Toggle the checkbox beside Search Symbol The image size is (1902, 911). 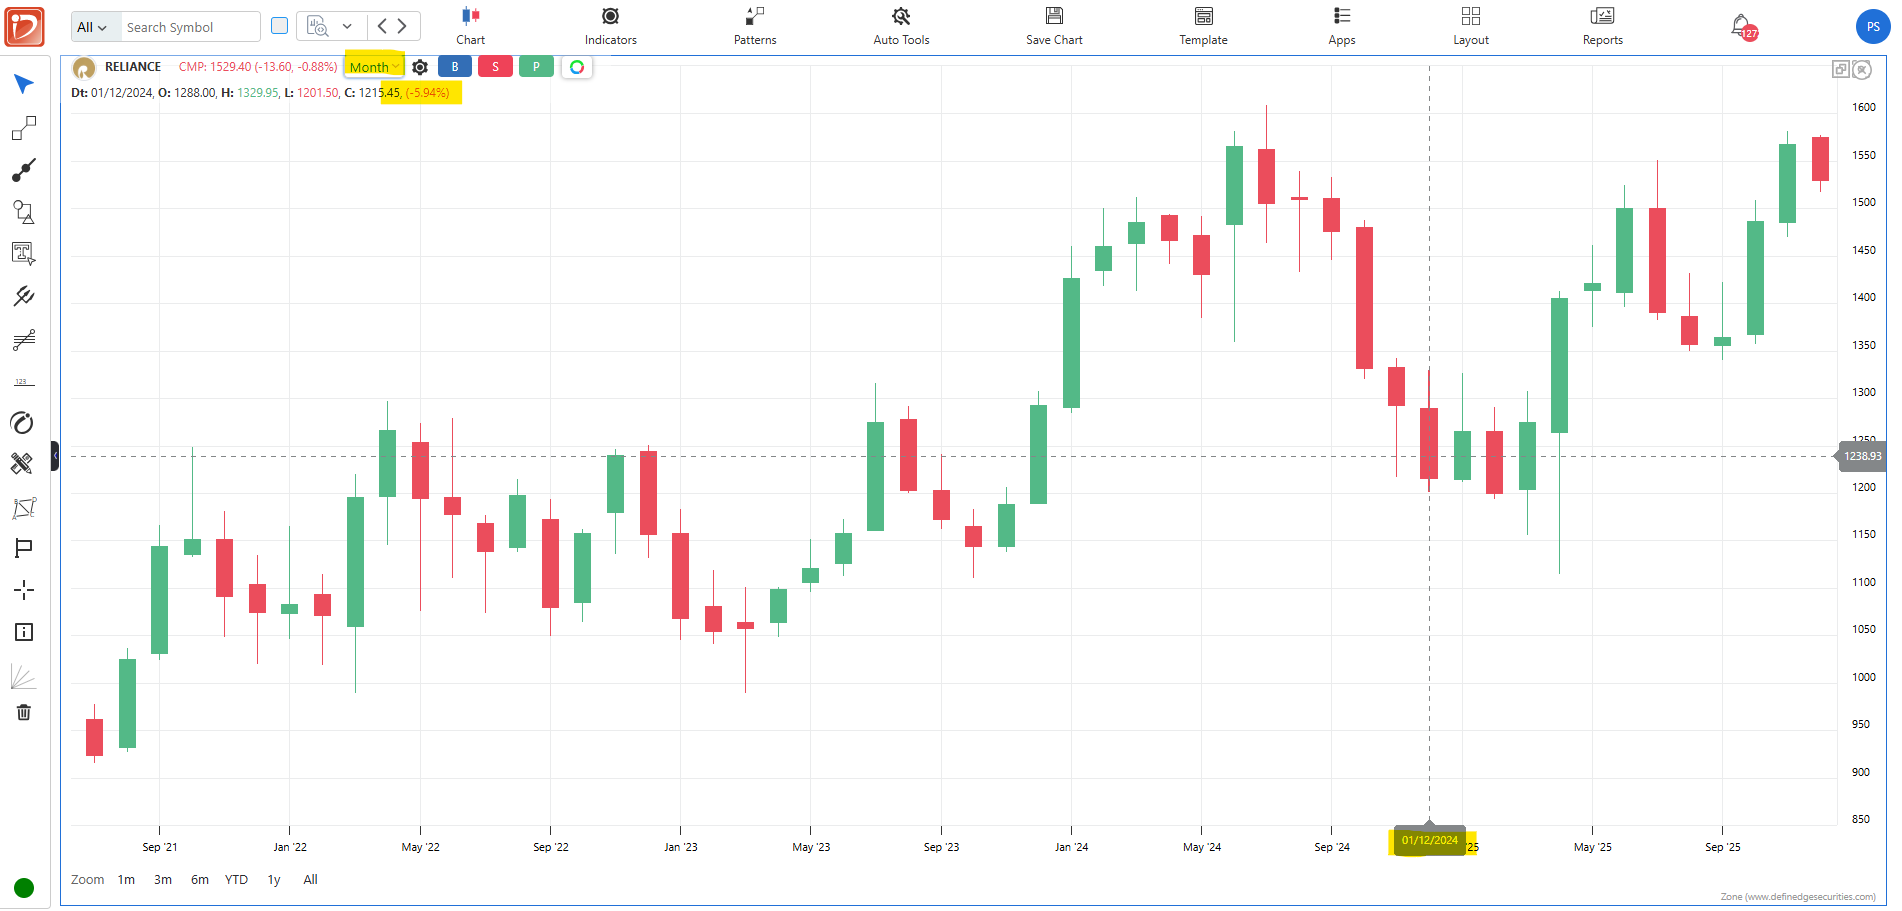(280, 26)
